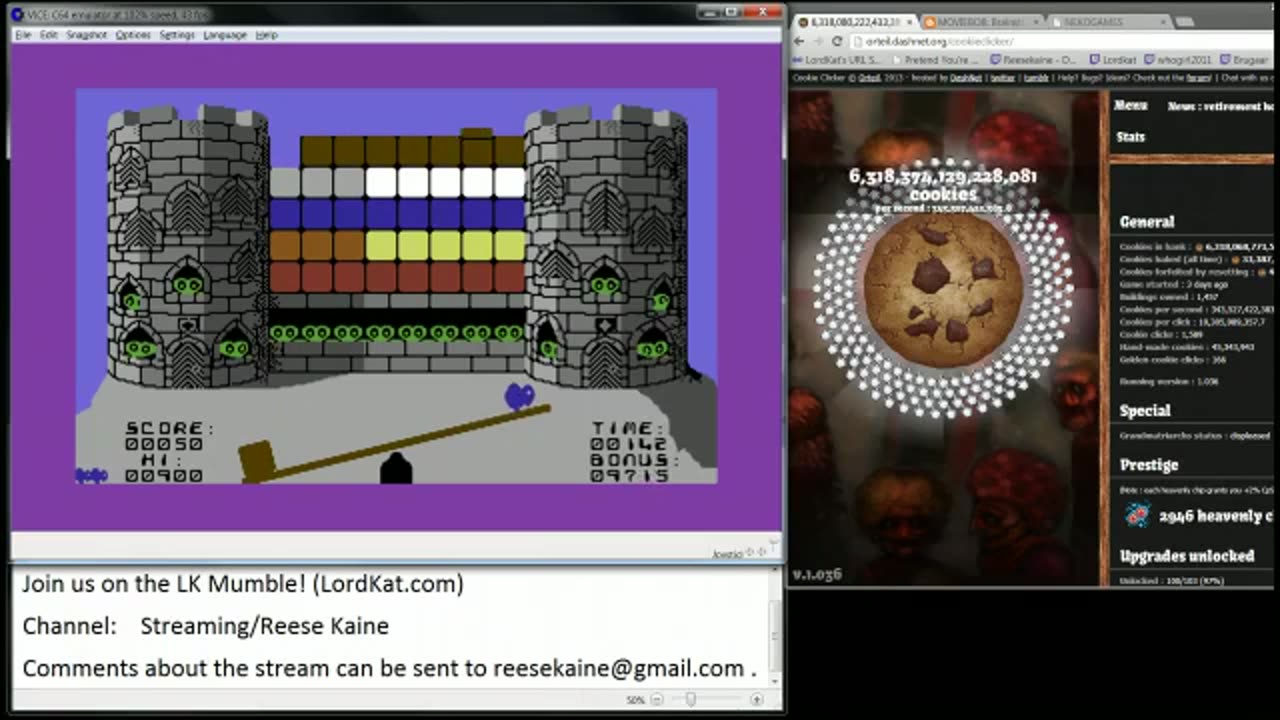Click the forum link in top bar

(1198, 78)
